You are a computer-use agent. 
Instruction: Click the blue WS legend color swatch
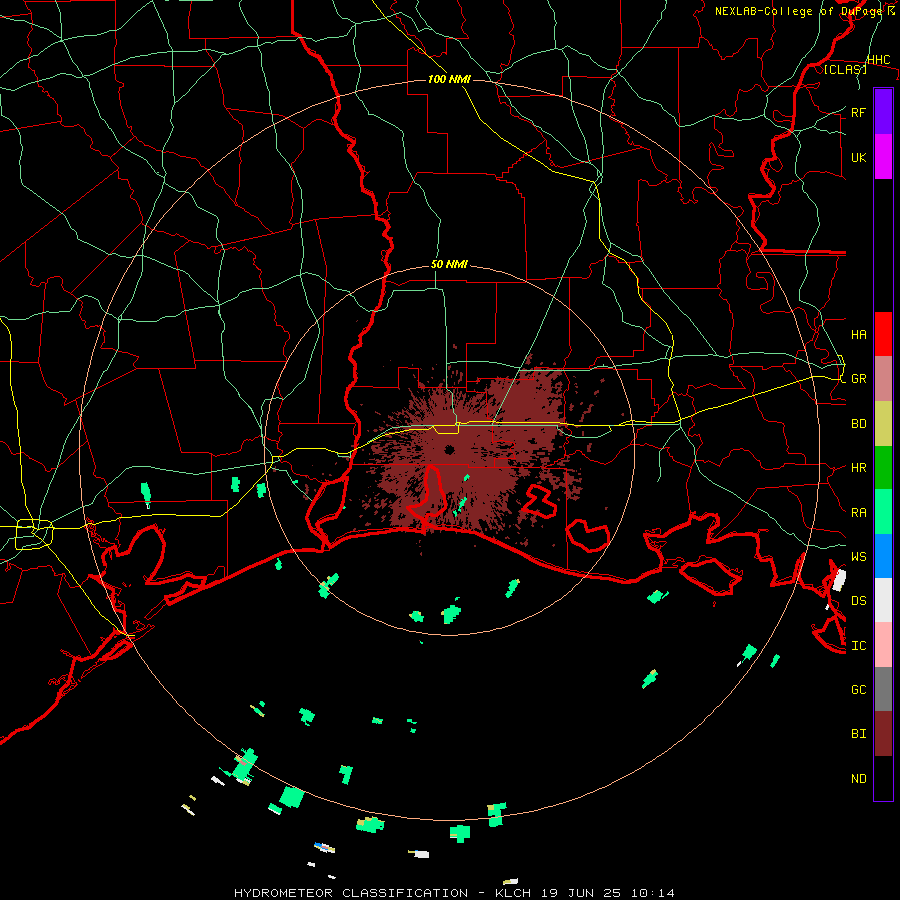pos(883,556)
